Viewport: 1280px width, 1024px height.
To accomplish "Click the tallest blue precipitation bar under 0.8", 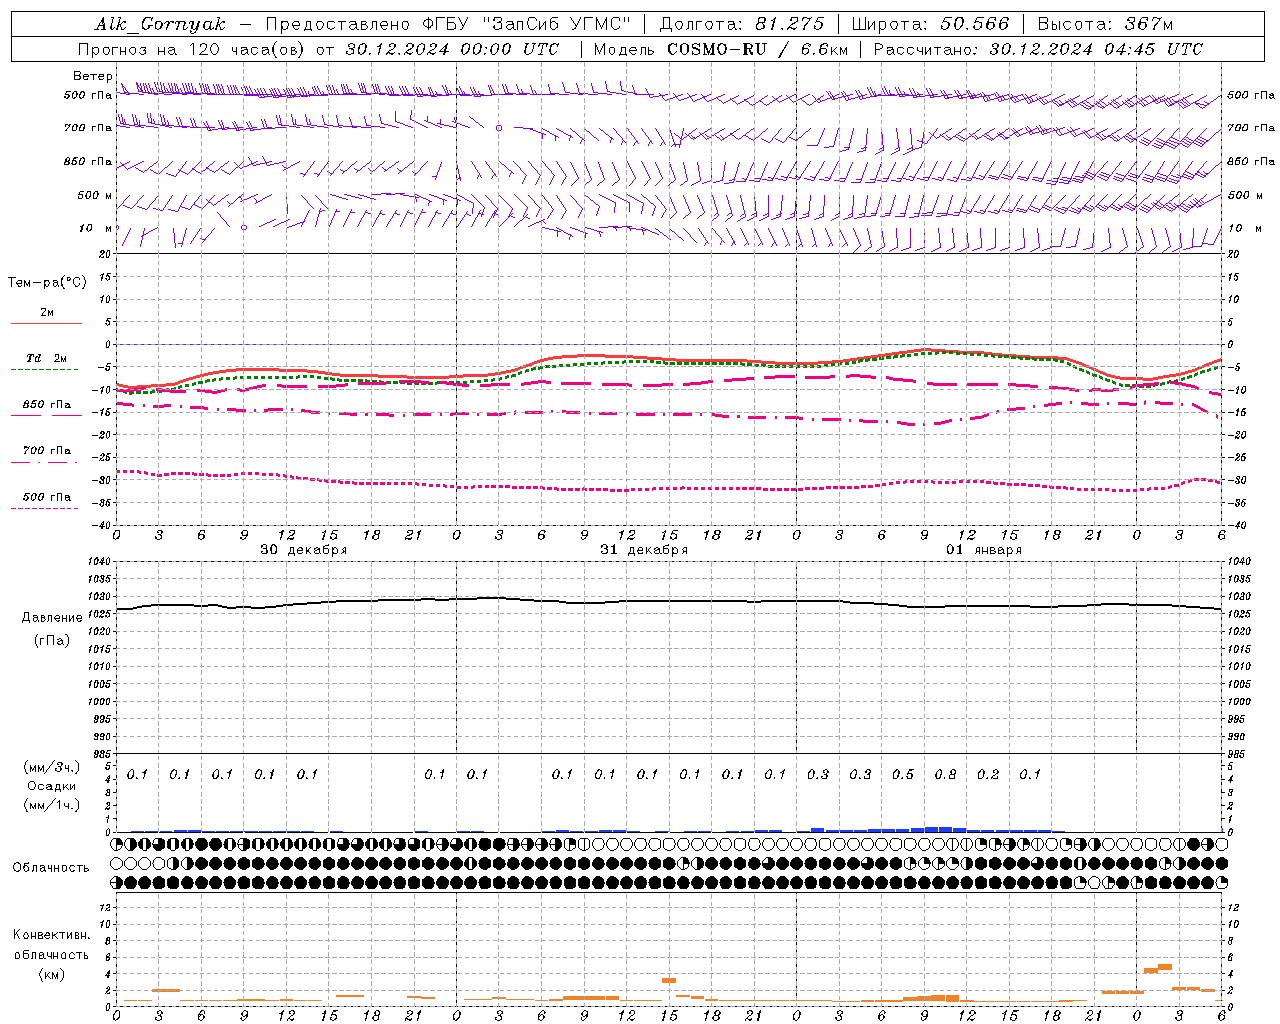I will coord(945,829).
